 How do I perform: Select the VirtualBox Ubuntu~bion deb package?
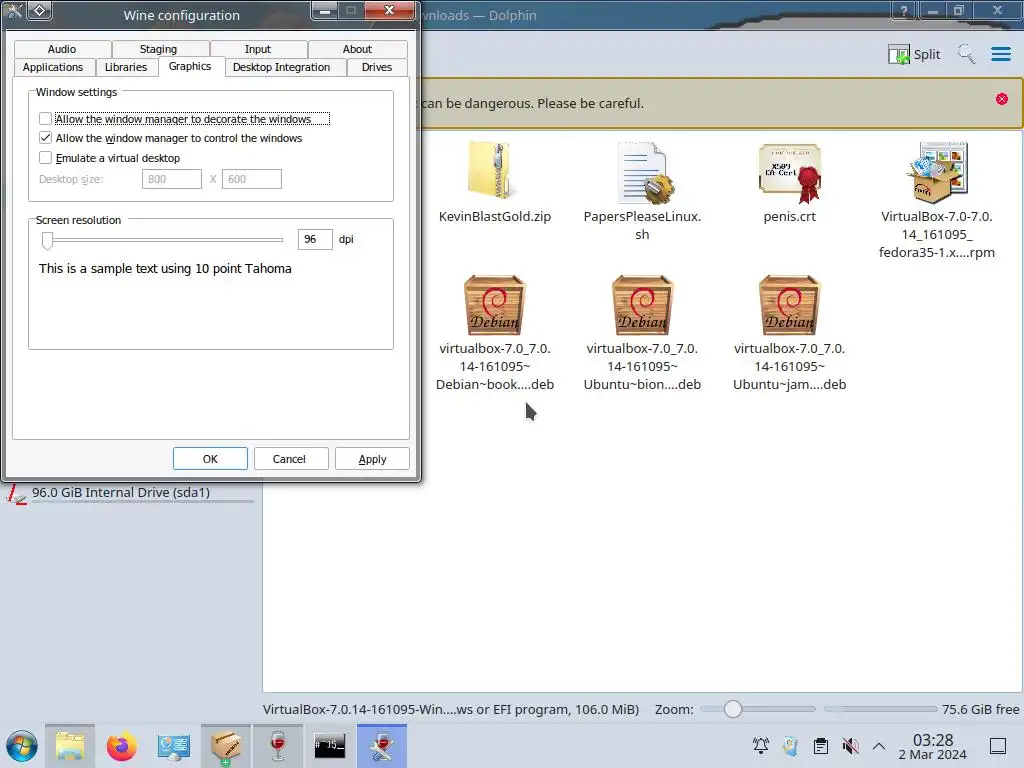(642, 304)
